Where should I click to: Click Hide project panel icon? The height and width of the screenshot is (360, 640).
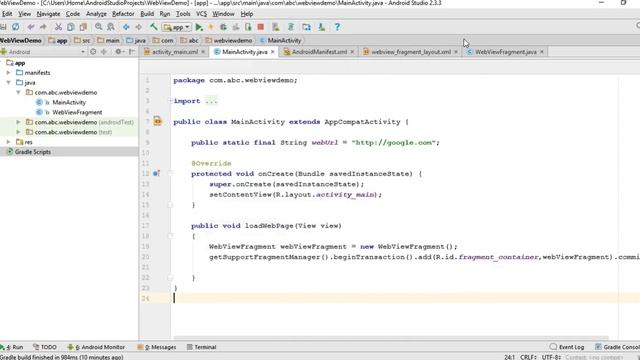point(131,52)
